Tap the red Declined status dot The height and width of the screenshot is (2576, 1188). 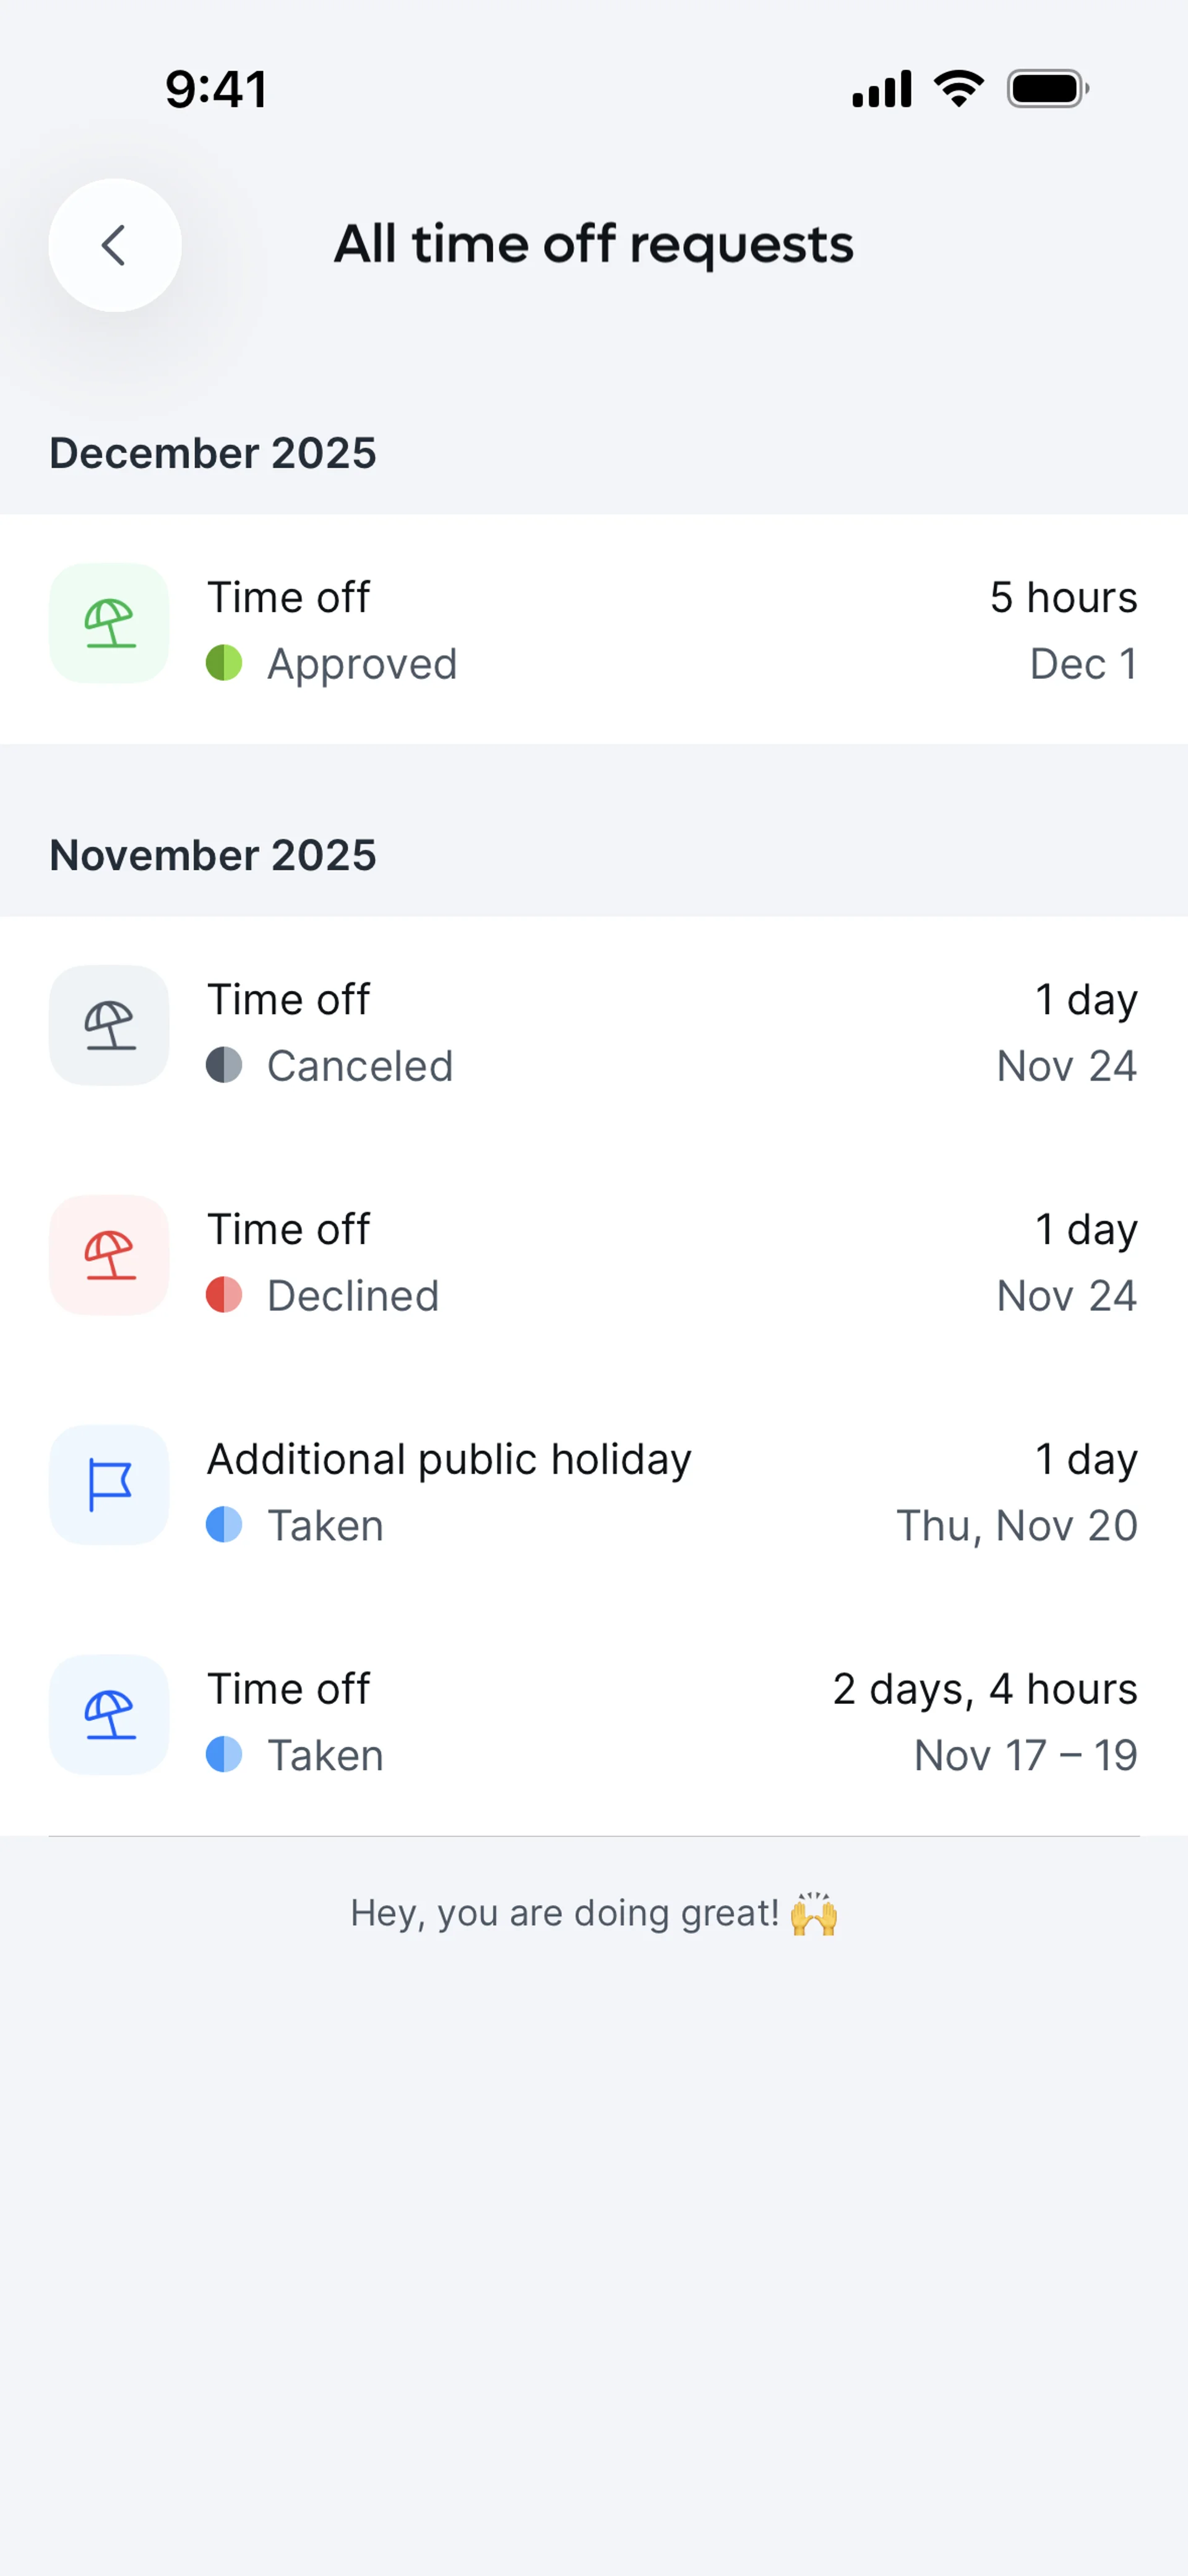(x=224, y=1295)
